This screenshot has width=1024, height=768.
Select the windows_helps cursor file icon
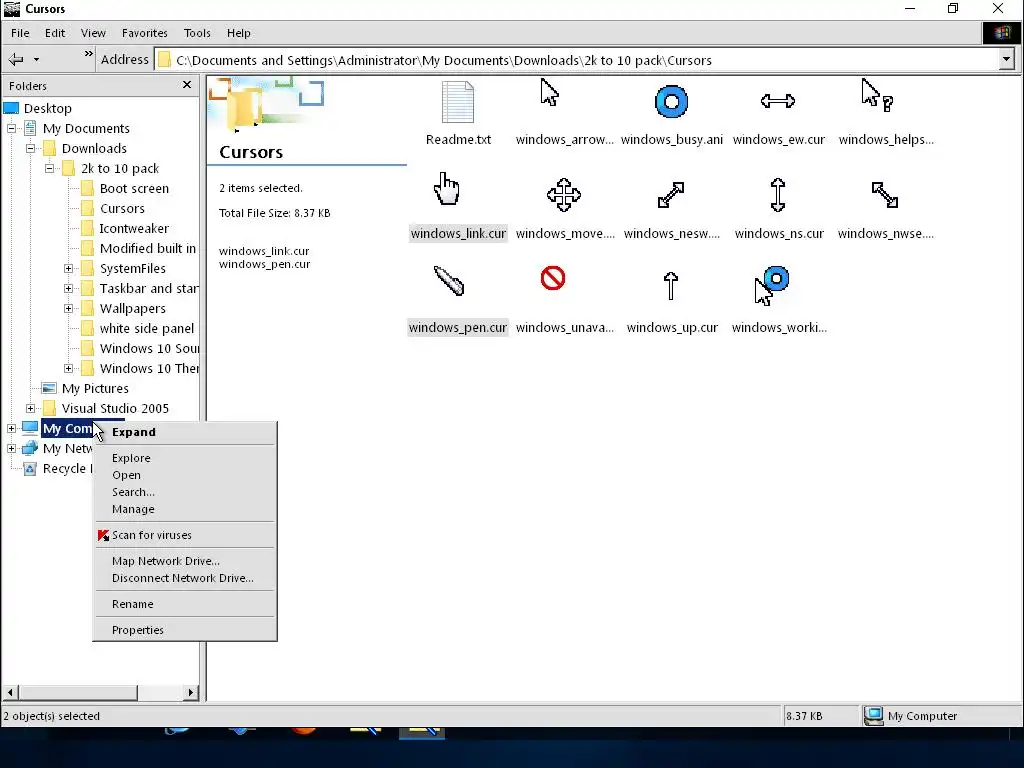pos(877,95)
